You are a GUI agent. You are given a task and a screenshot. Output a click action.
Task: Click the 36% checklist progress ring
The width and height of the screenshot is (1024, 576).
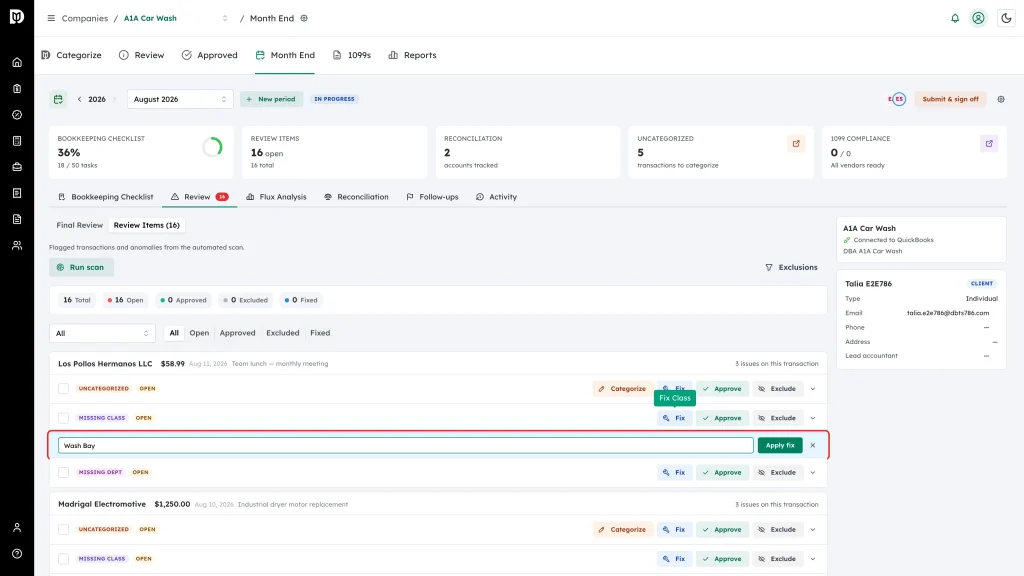[212, 147]
